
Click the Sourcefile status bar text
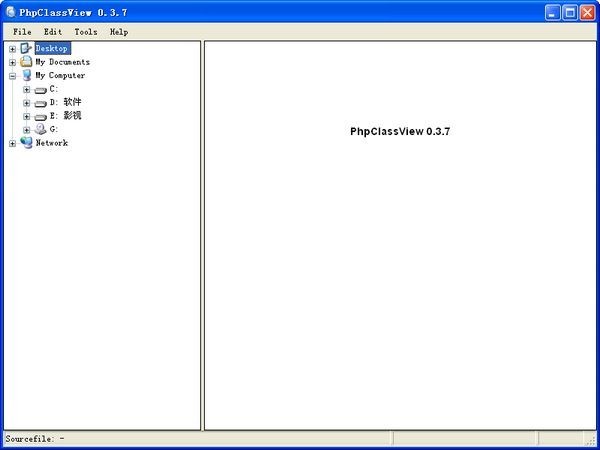pyautogui.click(x=35, y=439)
